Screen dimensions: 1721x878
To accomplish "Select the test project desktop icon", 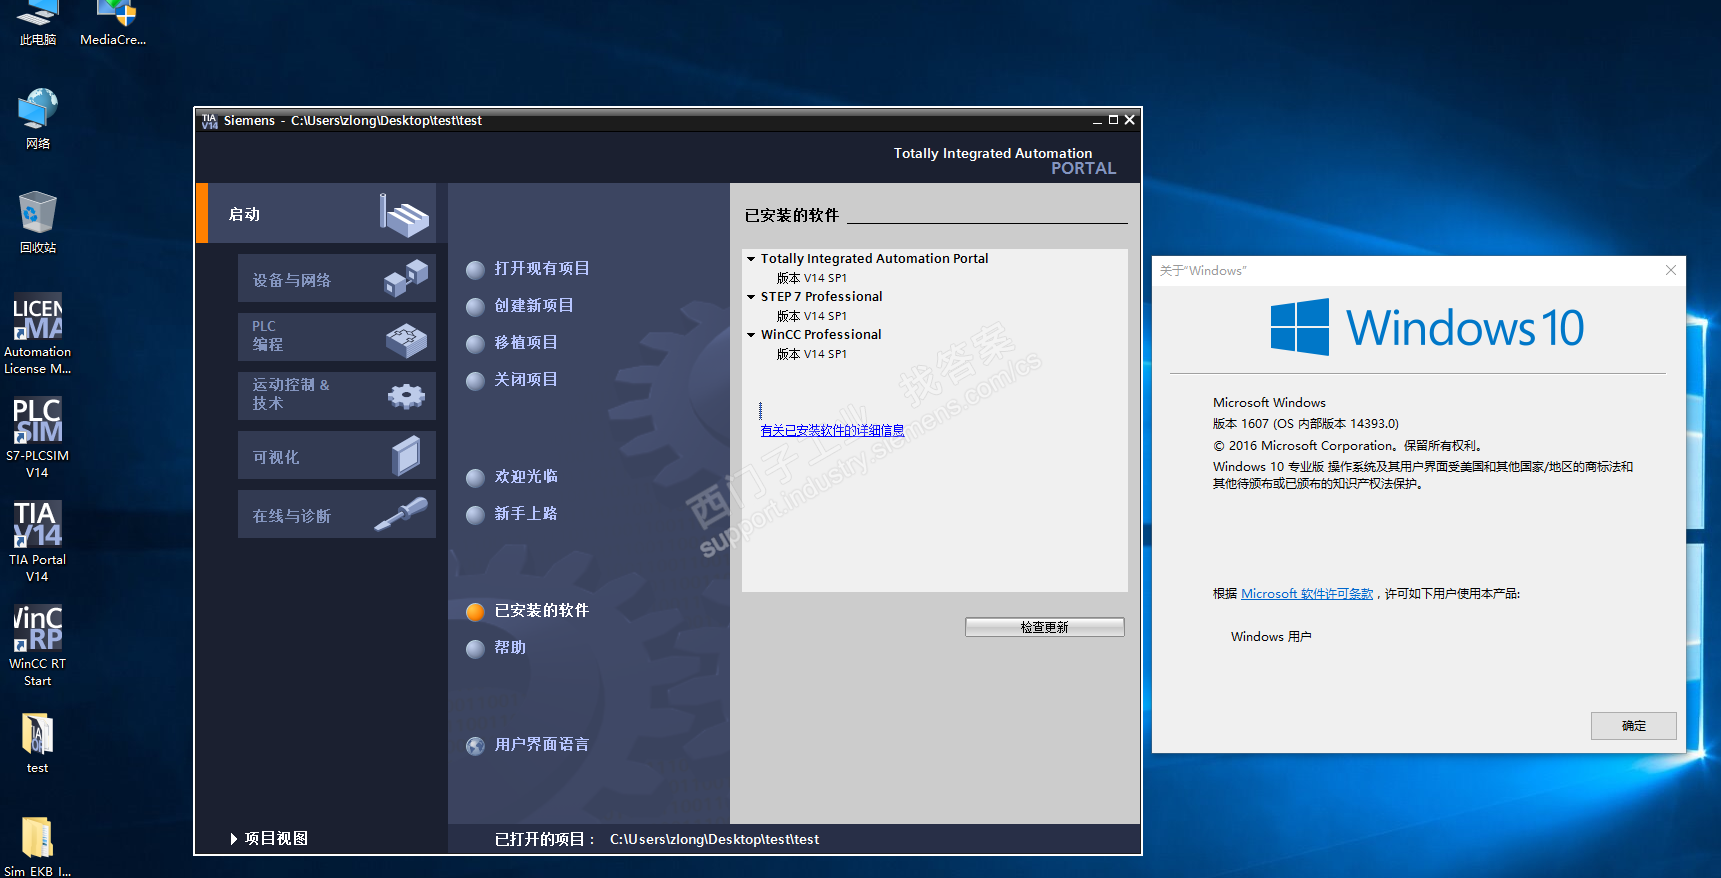I will [38, 744].
